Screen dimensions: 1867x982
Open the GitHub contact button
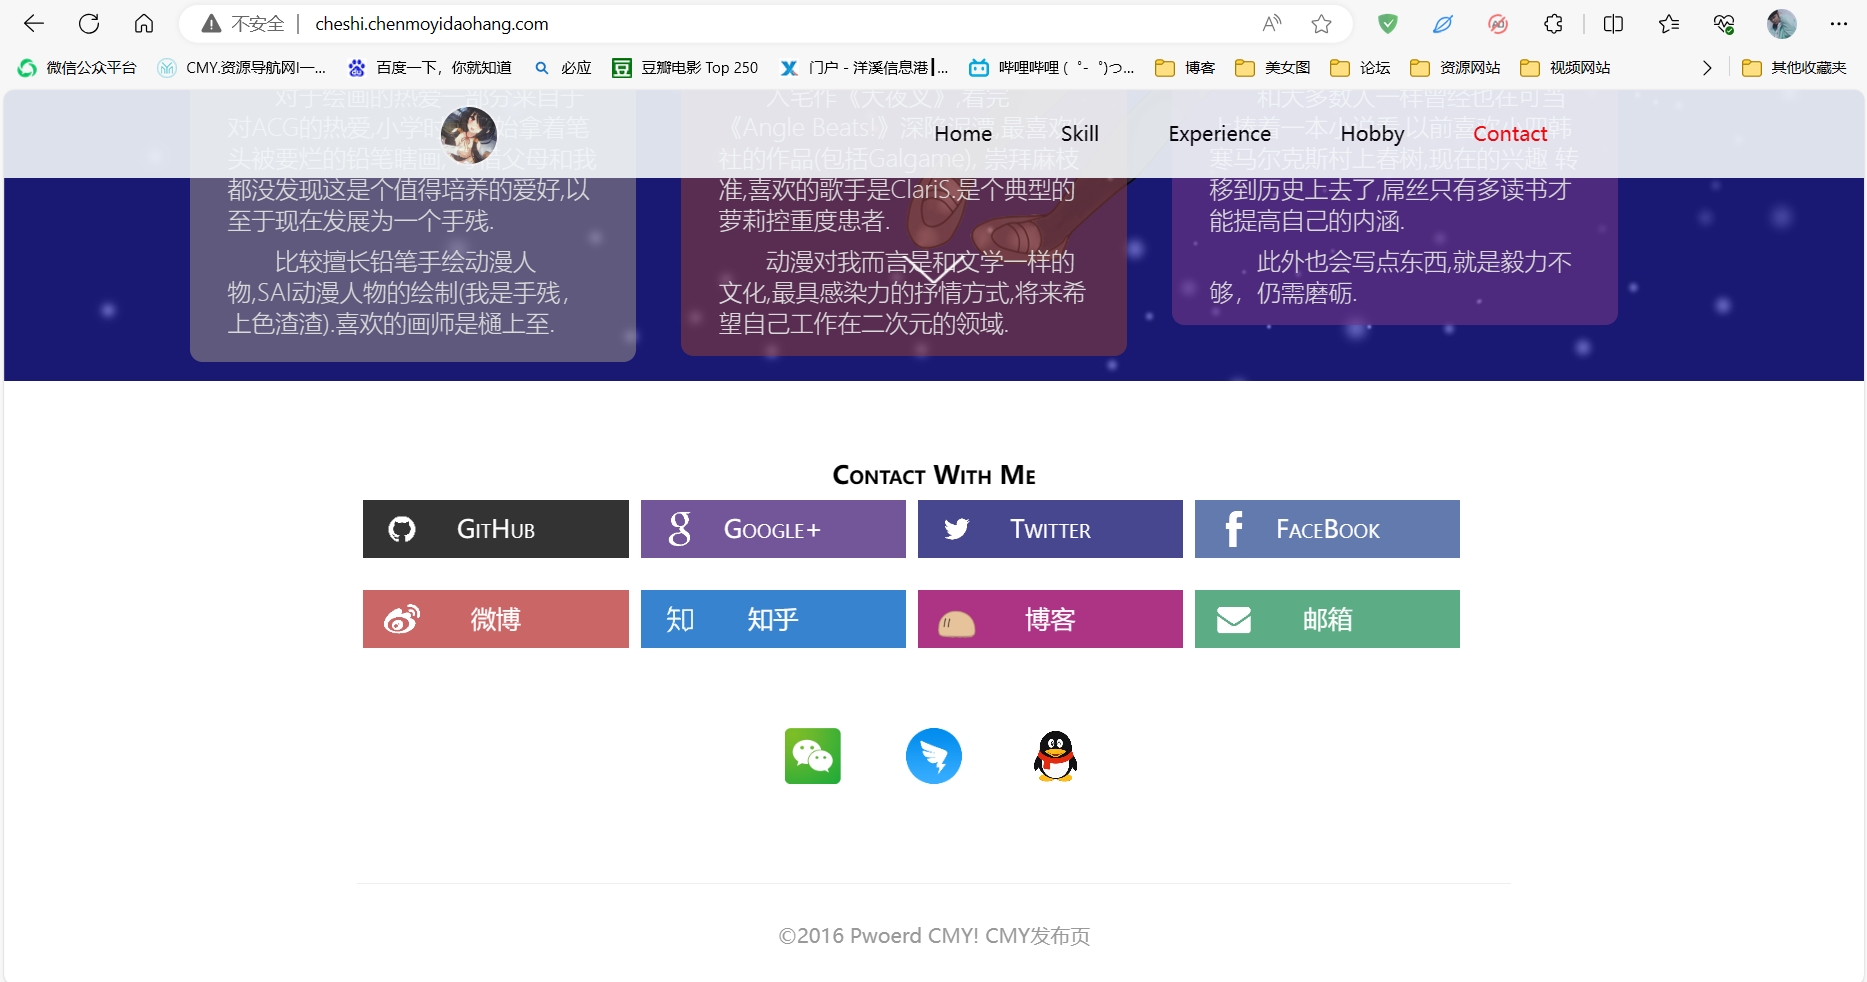tap(495, 529)
